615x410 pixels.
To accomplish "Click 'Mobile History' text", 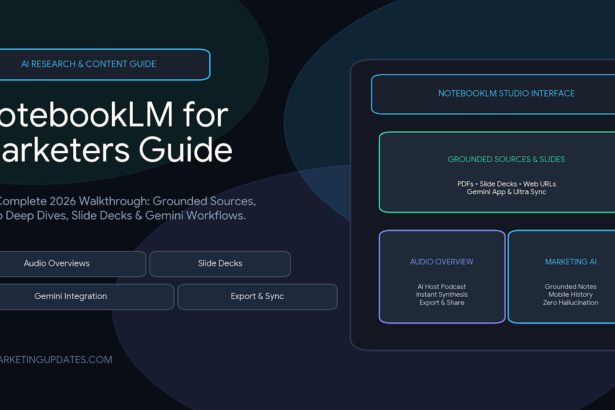I will click(570, 295).
